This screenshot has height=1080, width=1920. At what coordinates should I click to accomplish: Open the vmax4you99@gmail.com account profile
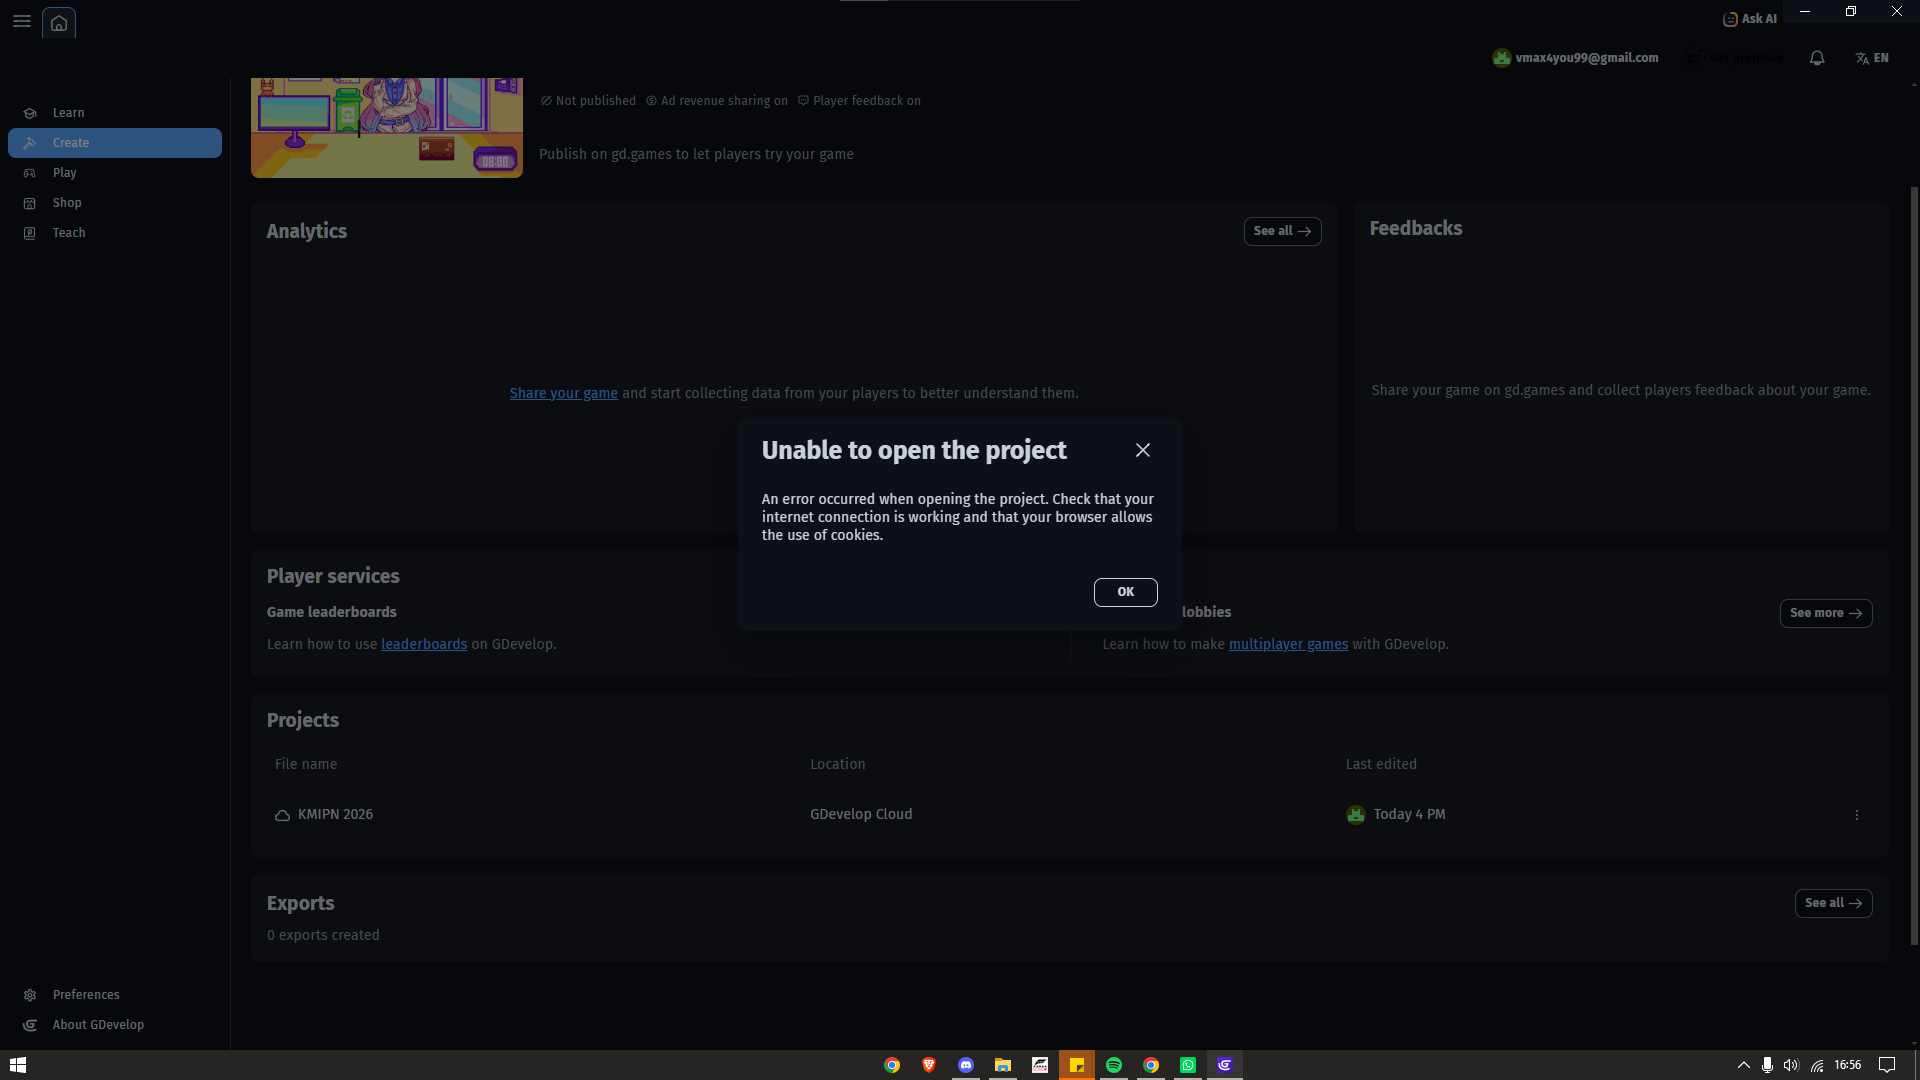1575,58
